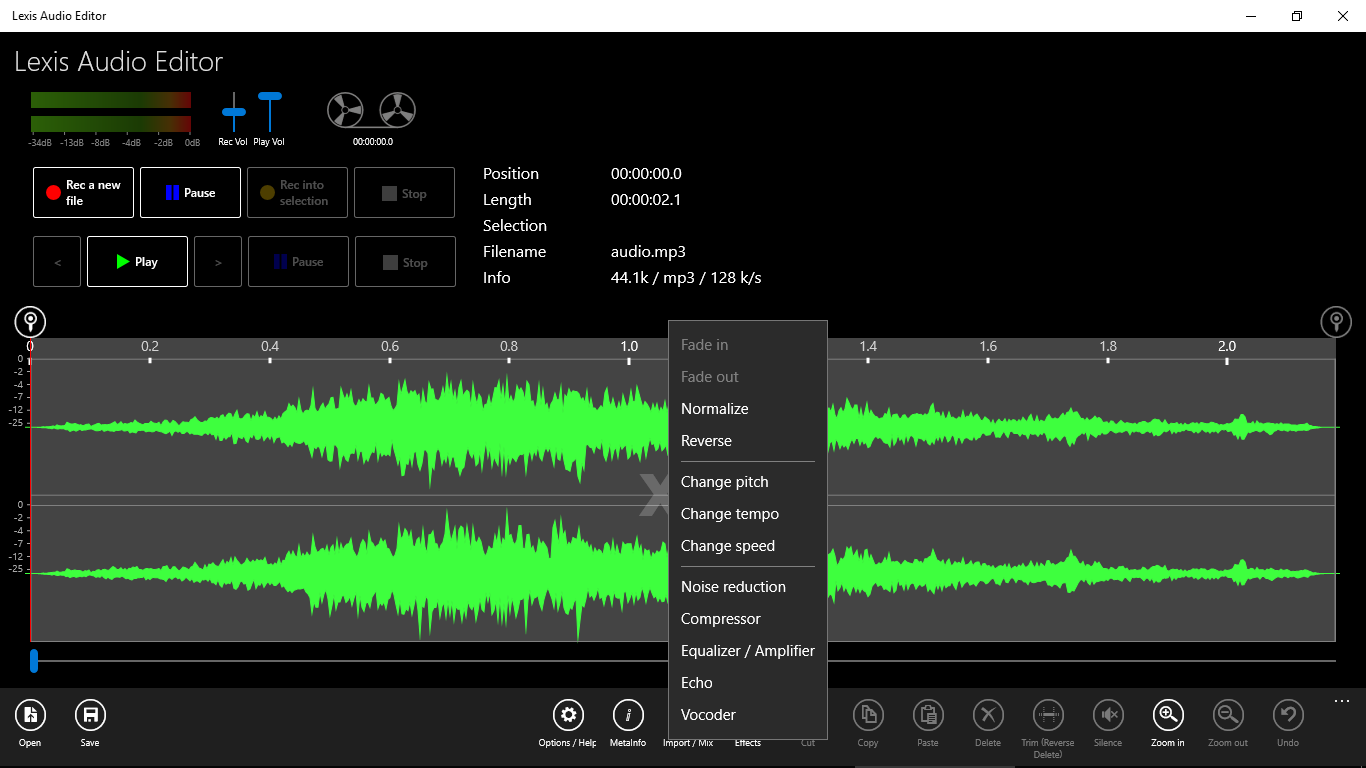Click the left location marker pin
Screen dimensions: 1366x768
pos(30,322)
